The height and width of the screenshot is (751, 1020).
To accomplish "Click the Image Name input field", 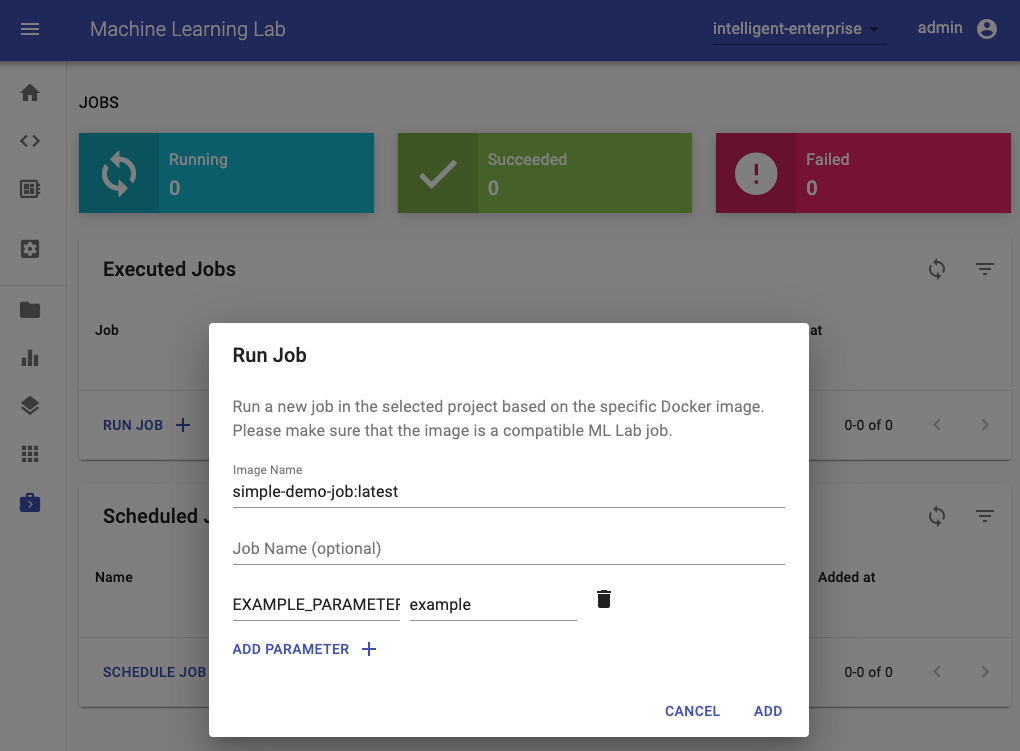I will coord(508,492).
